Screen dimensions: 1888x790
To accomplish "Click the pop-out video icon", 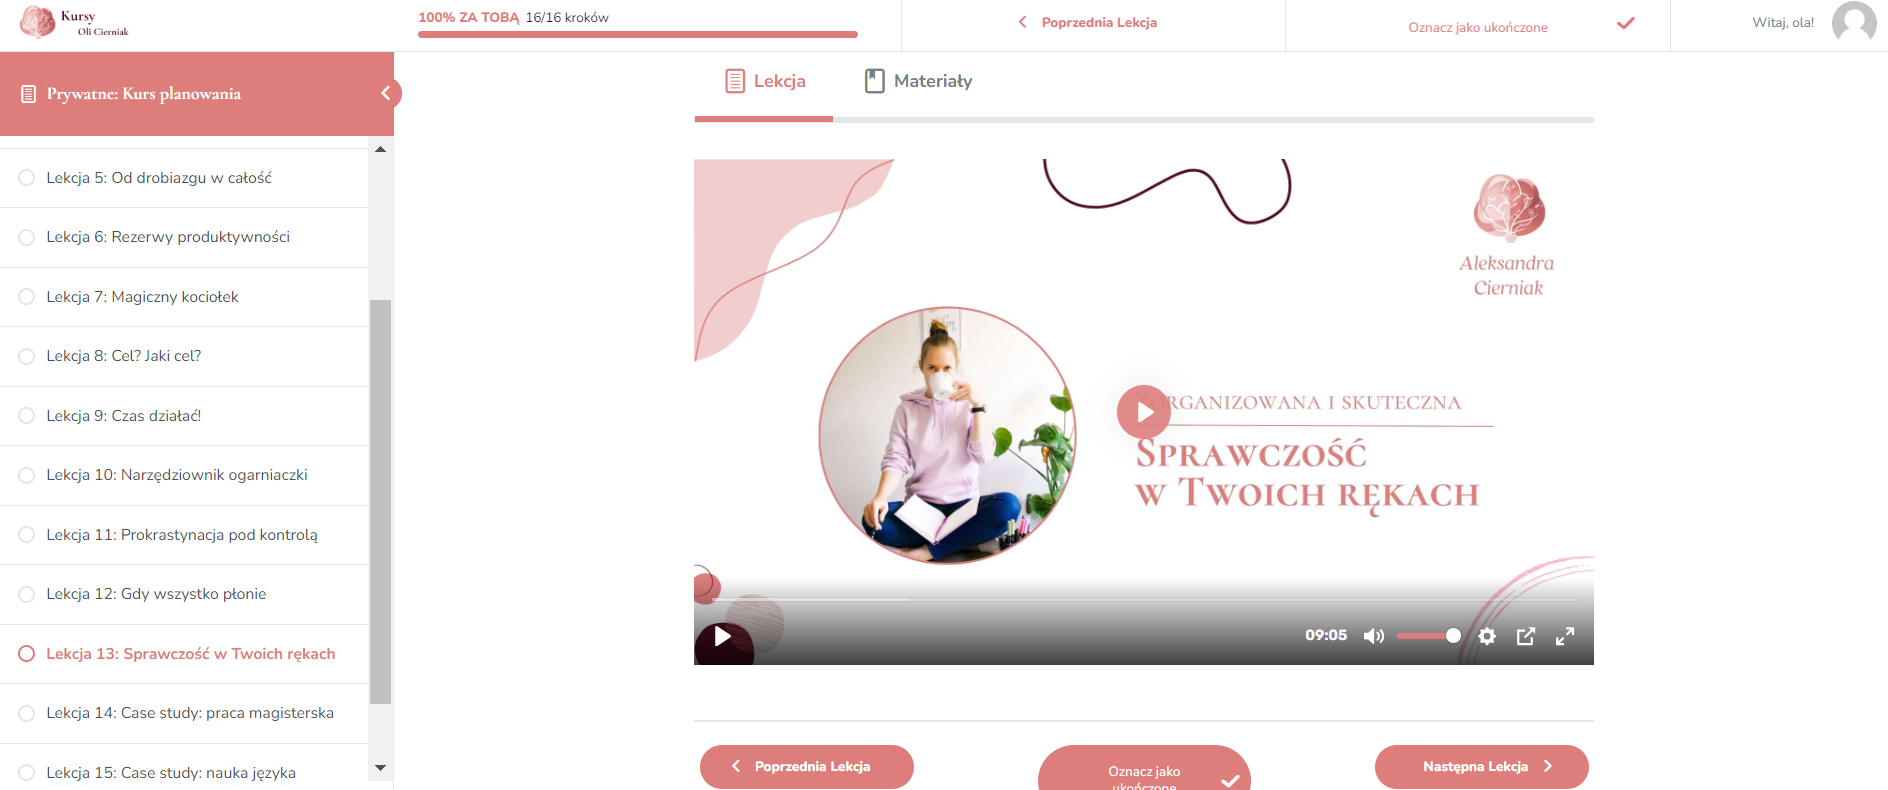I will [x=1526, y=636].
